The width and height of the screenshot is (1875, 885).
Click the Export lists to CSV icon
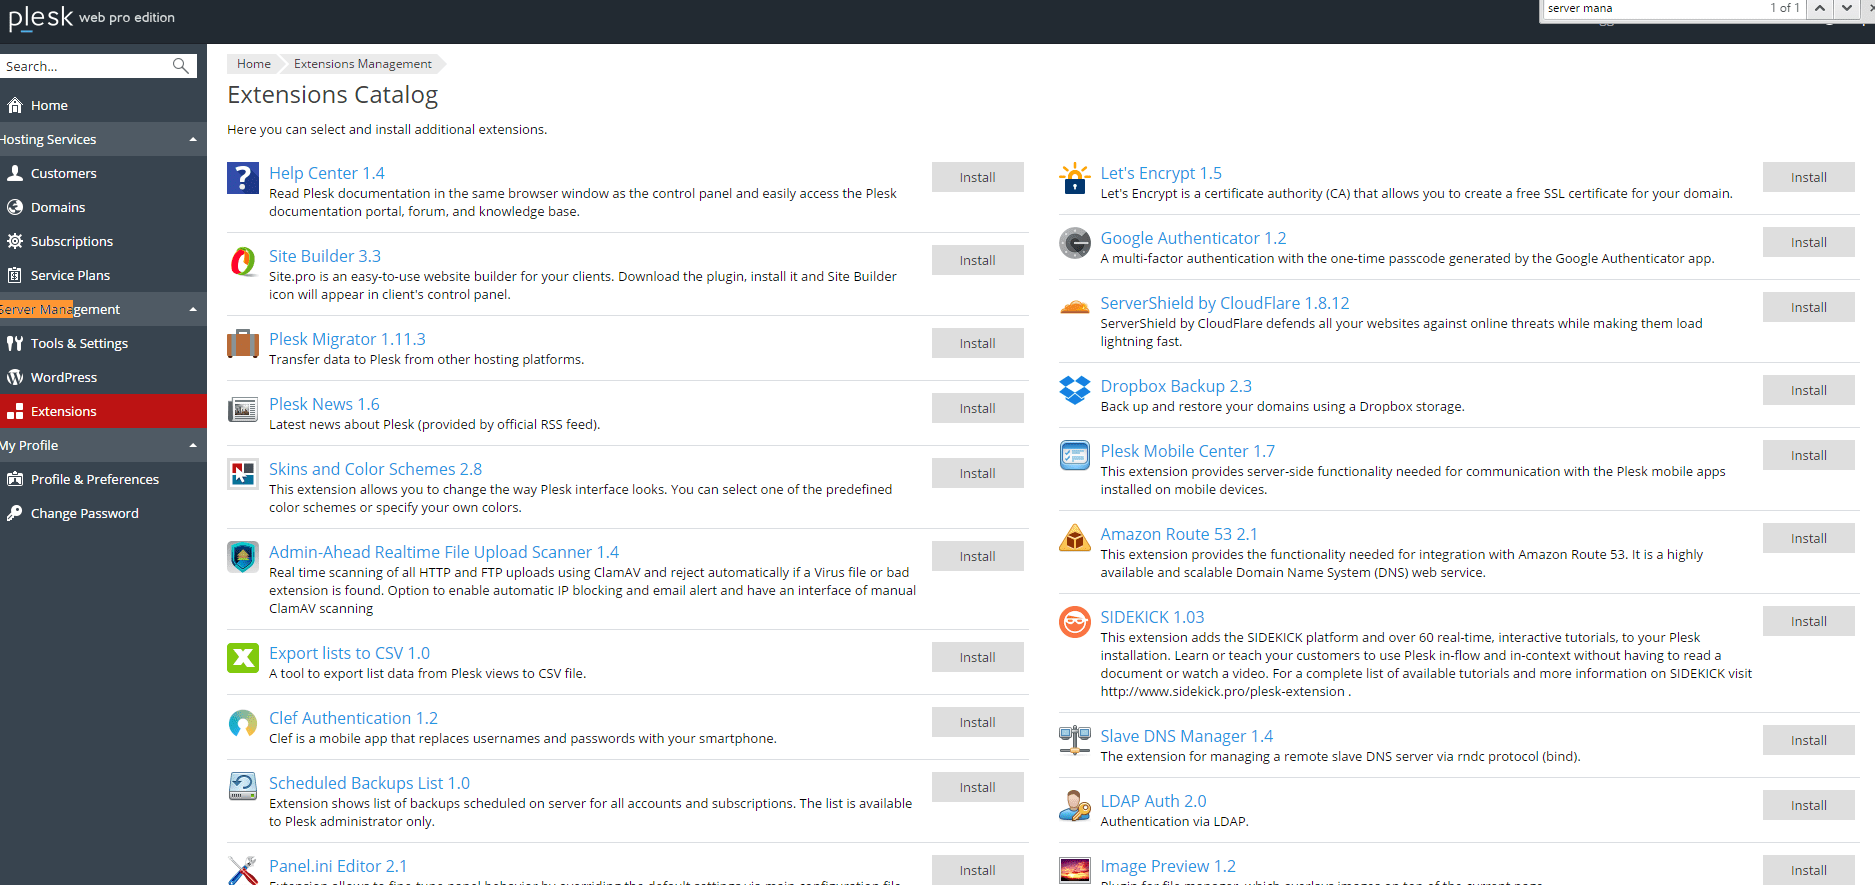[243, 658]
